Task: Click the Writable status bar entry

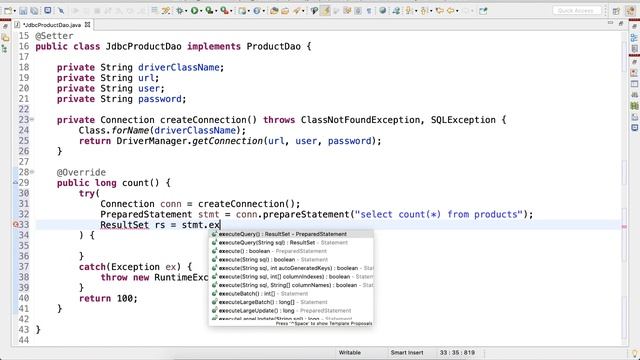Action: 349,353
